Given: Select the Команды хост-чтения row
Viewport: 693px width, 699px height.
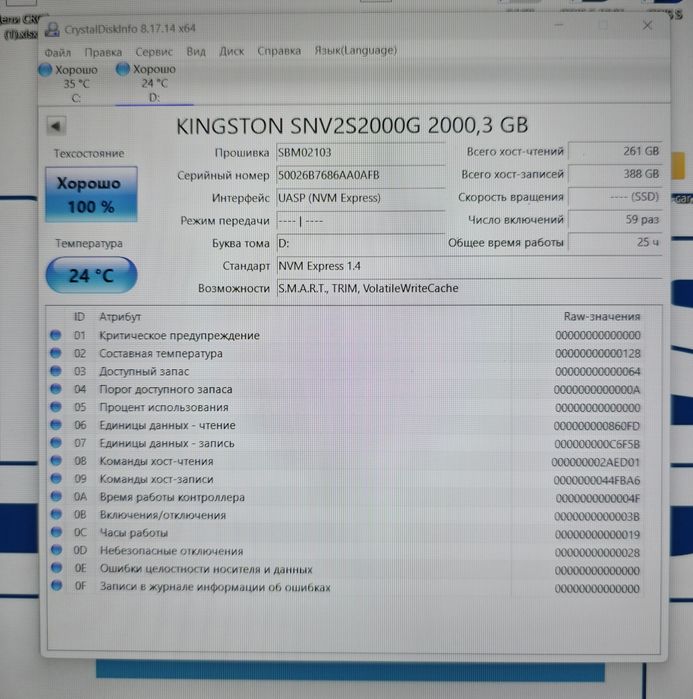Looking at the screenshot, I should [346, 461].
